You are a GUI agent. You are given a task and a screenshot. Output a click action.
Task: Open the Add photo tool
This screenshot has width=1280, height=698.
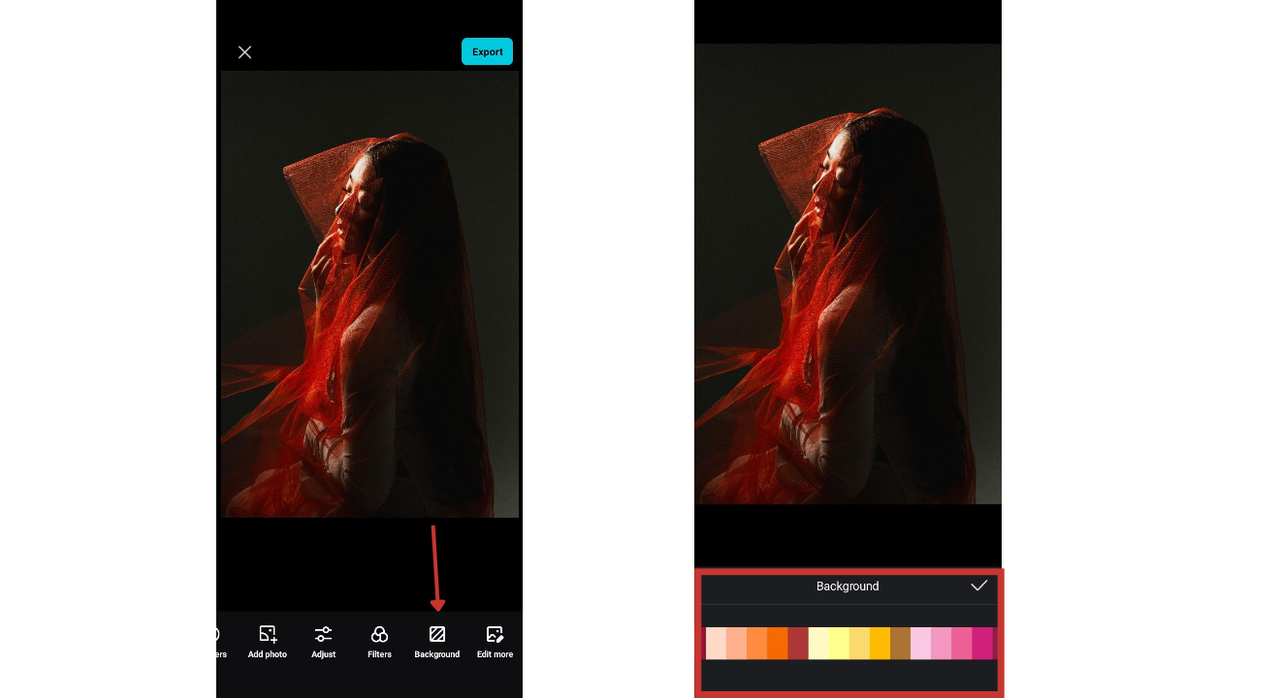pyautogui.click(x=267, y=641)
